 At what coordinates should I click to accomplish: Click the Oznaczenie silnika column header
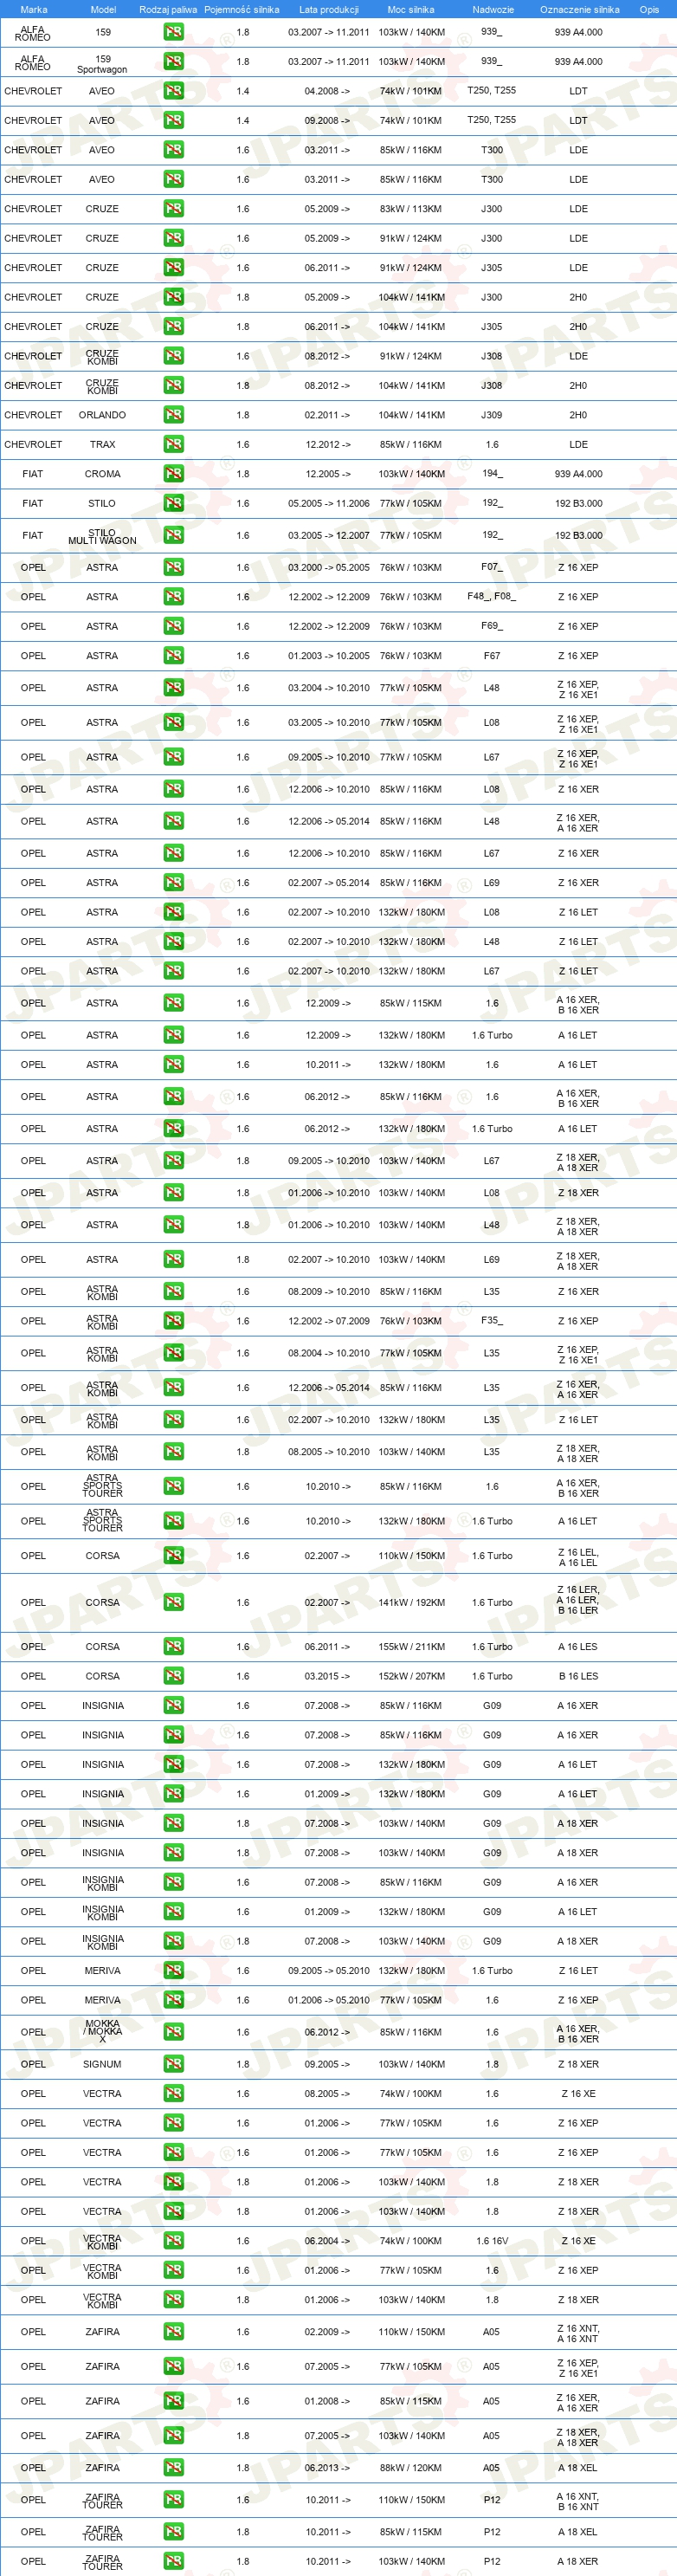pyautogui.click(x=579, y=9)
